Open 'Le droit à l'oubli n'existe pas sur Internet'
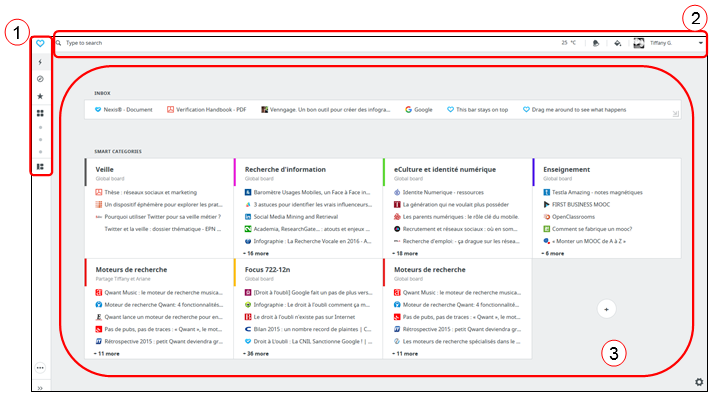 click(300, 317)
